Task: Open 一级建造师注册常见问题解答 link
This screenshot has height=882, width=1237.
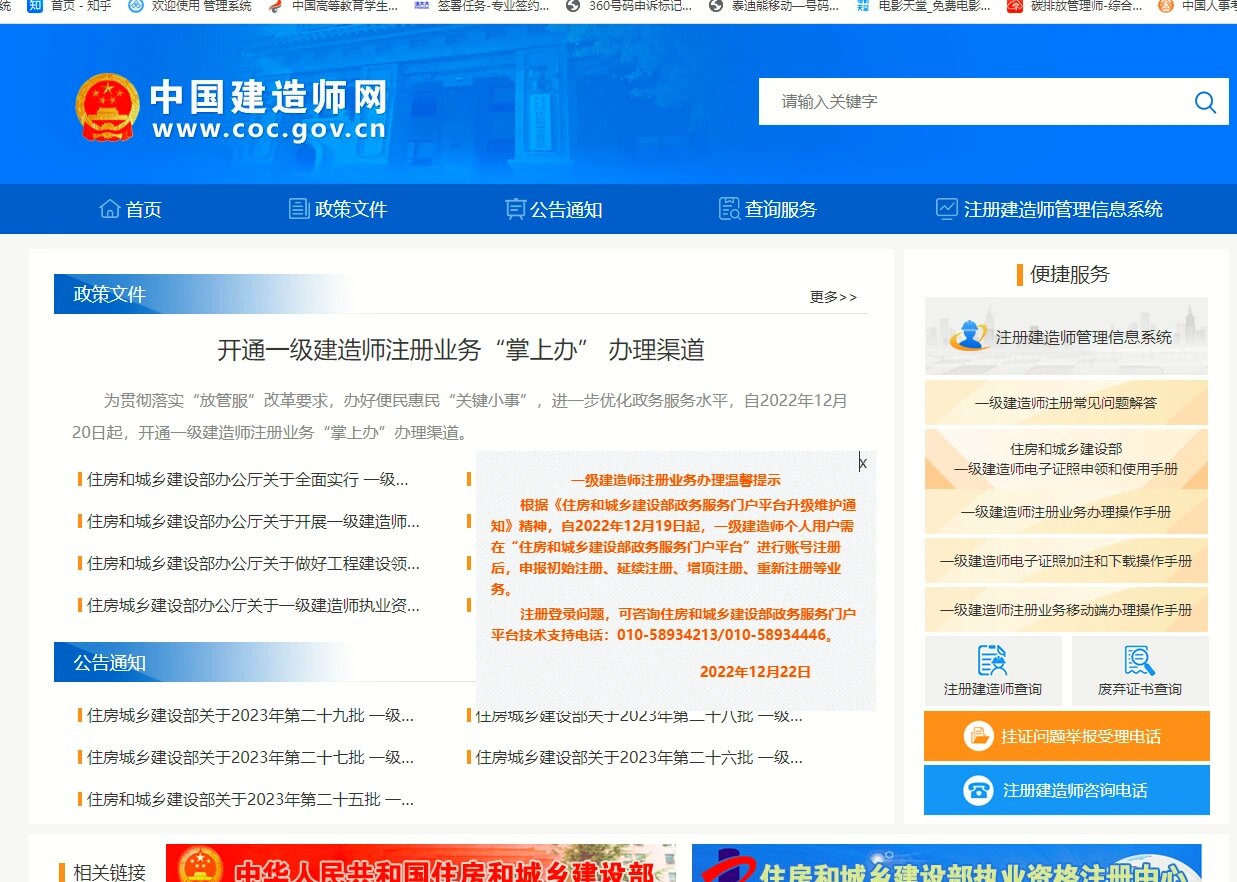Action: click(x=1066, y=403)
